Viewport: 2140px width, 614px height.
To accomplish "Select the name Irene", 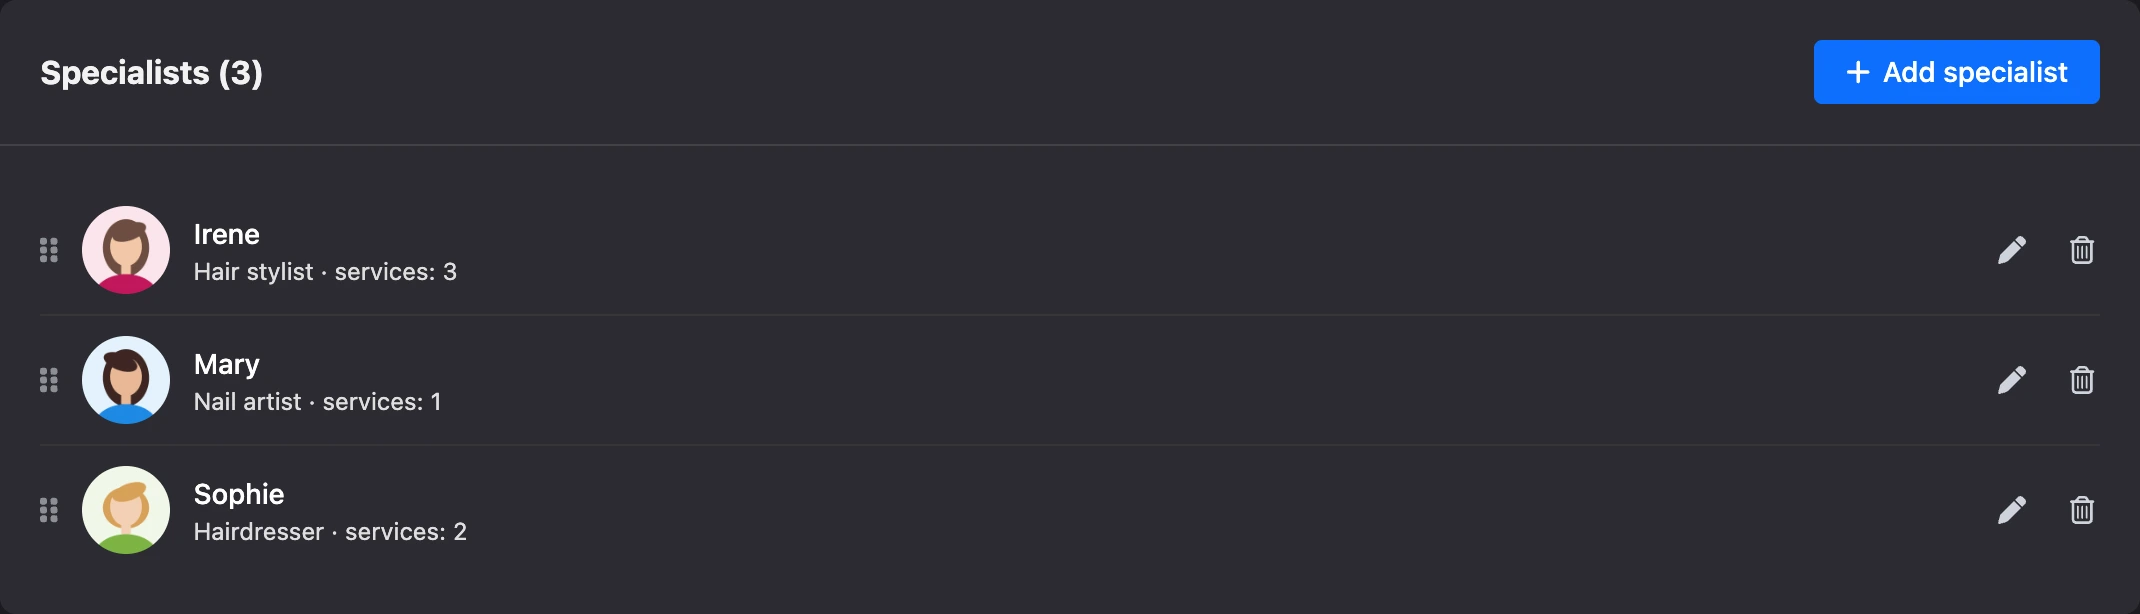I will pyautogui.click(x=227, y=234).
